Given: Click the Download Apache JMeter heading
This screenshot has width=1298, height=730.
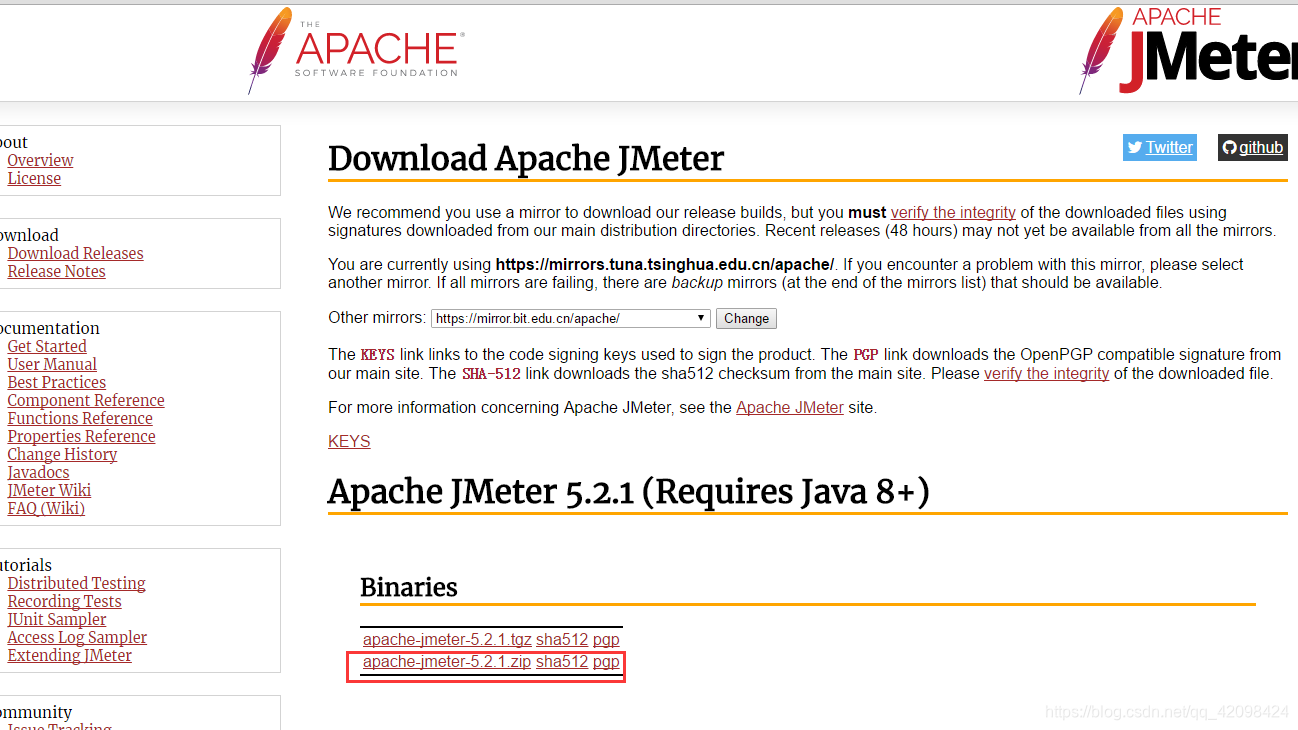Looking at the screenshot, I should click(x=526, y=159).
